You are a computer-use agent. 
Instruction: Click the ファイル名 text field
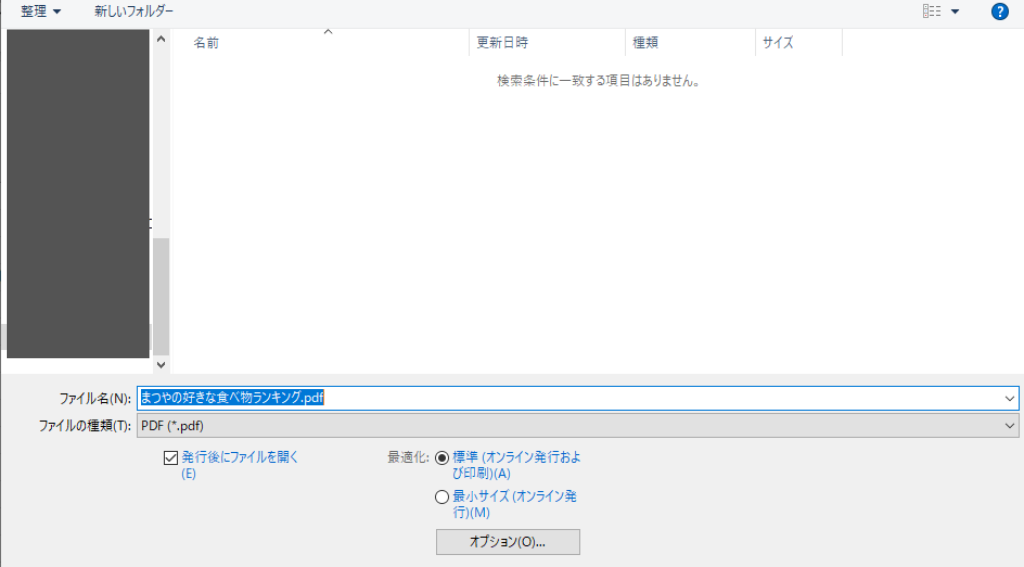[570, 398]
